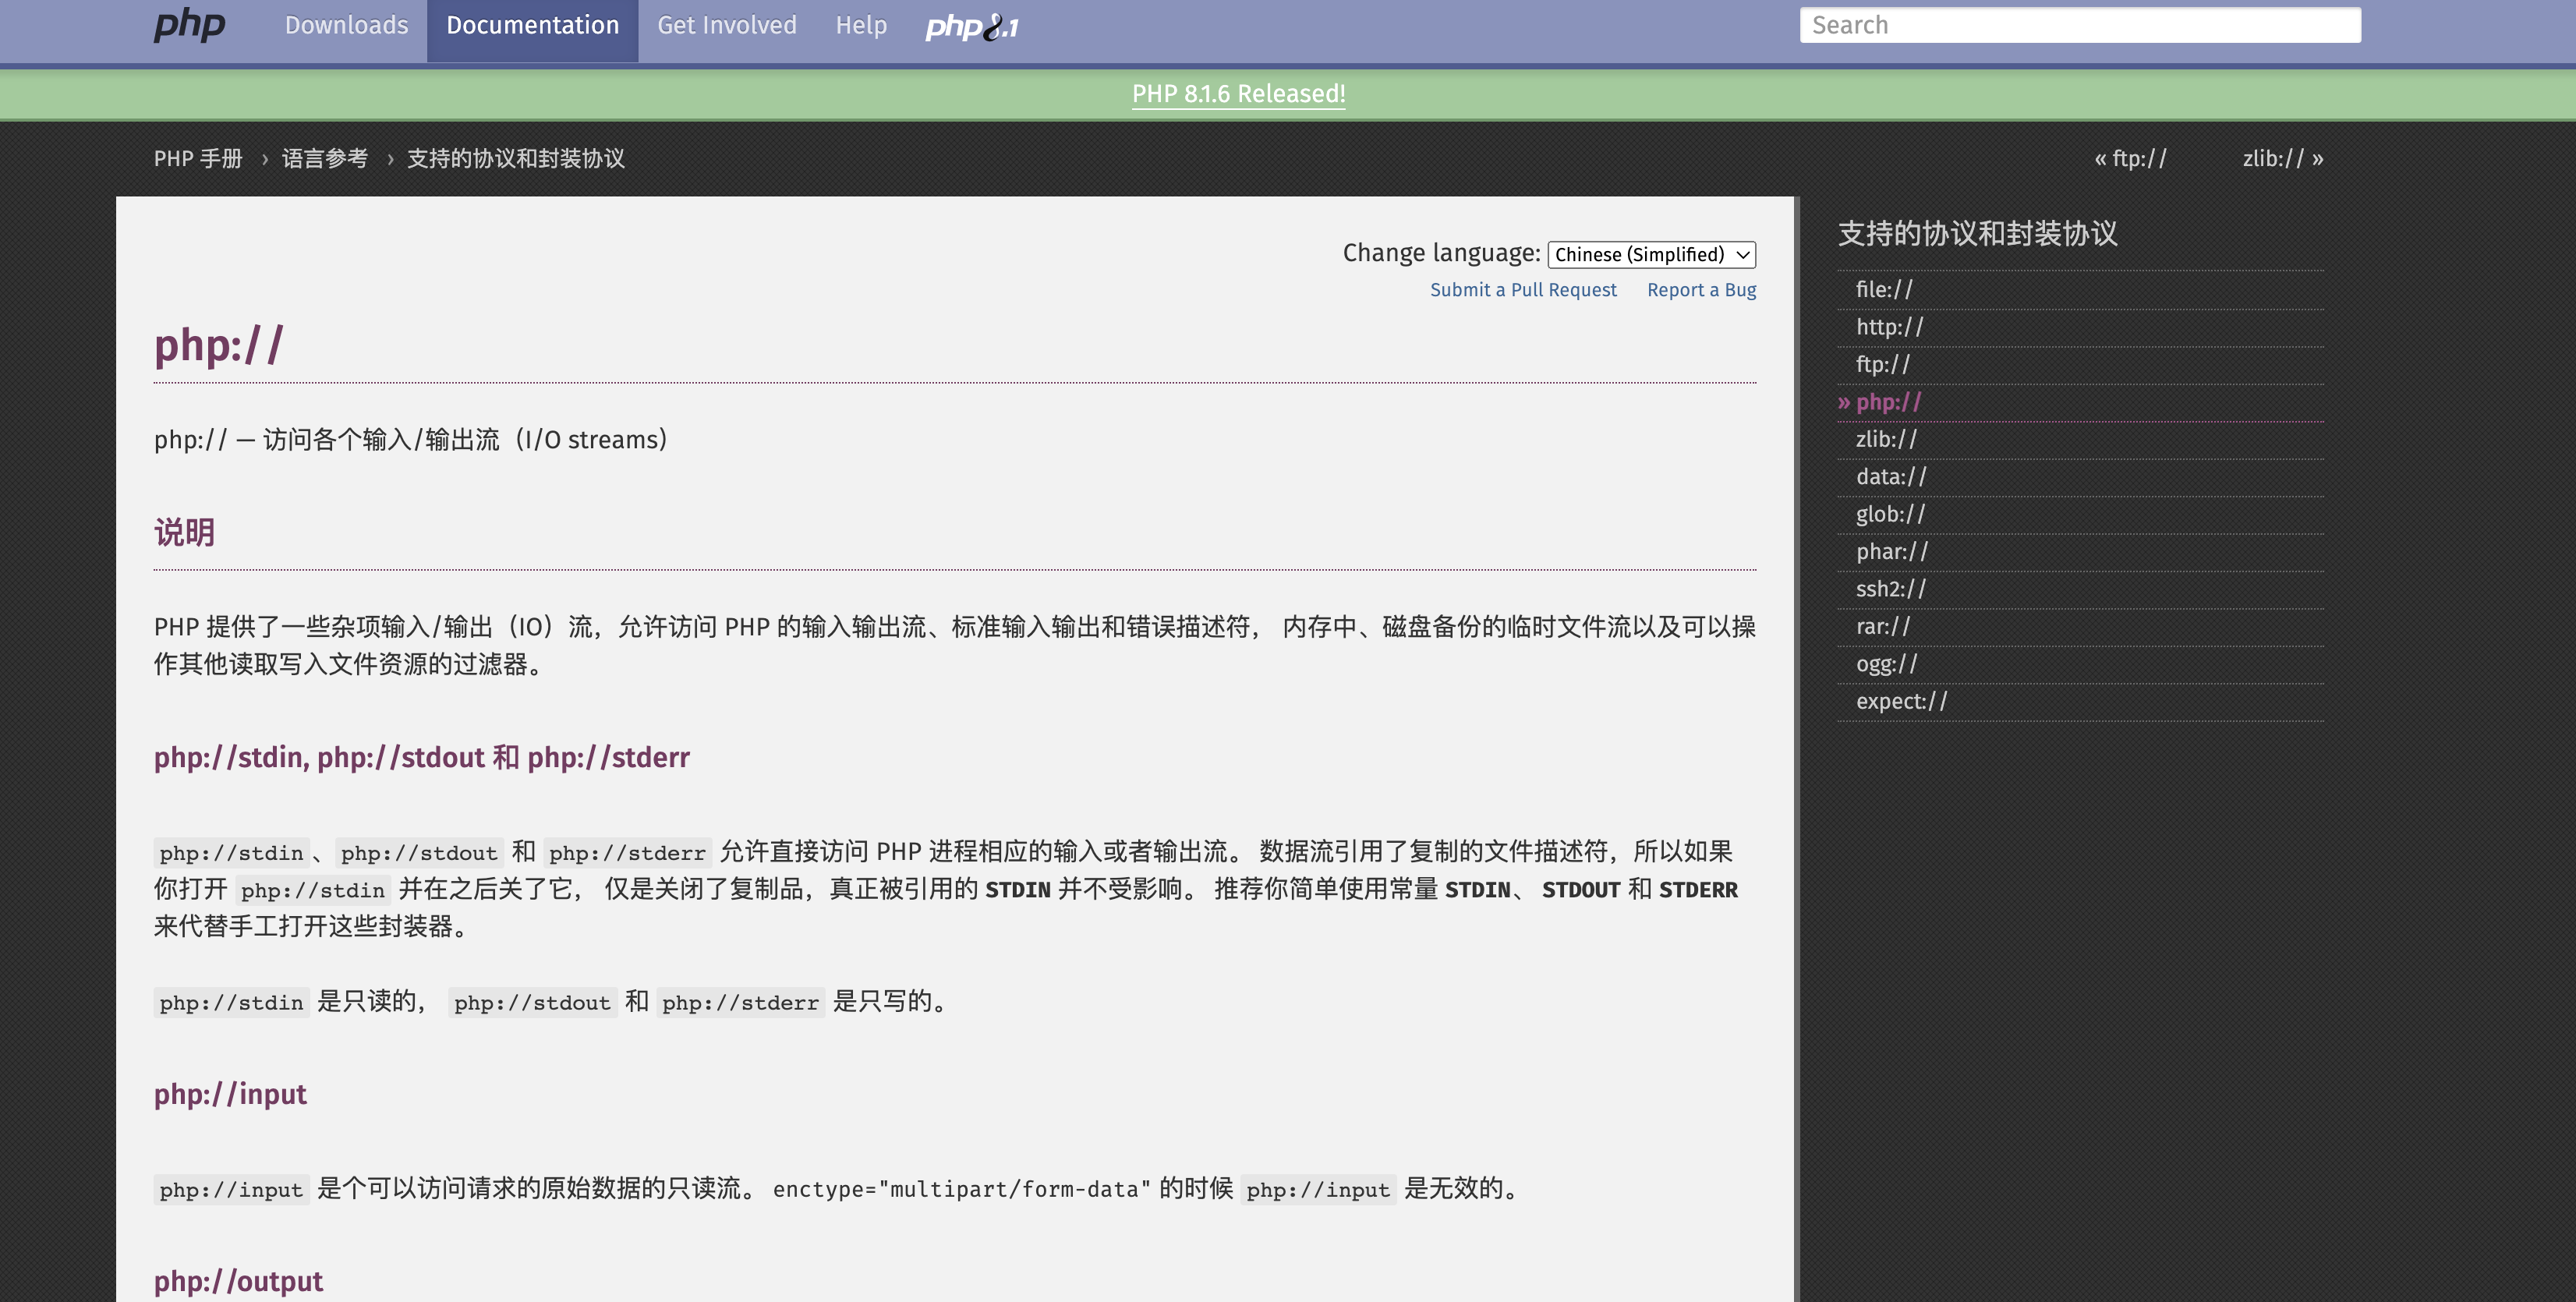
Task: Click the php:// page title heading
Action: [x=219, y=345]
